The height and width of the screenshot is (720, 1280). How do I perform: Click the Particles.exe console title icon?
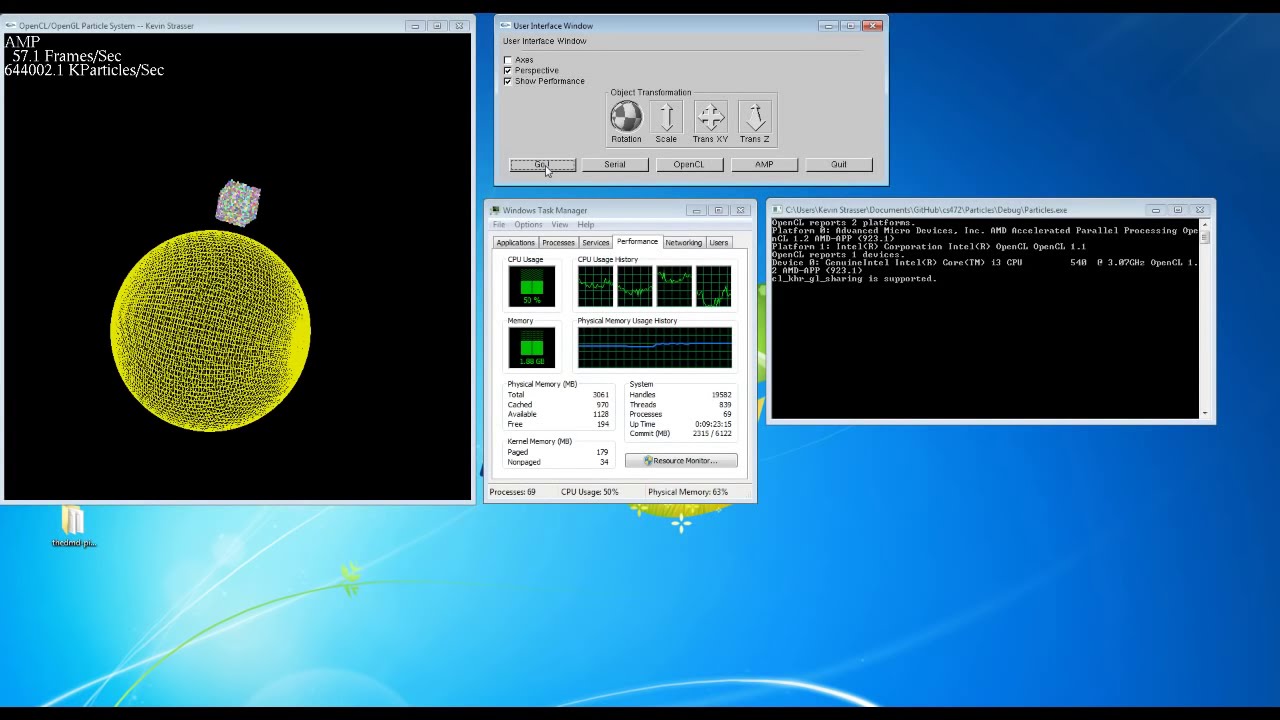pyautogui.click(x=778, y=210)
